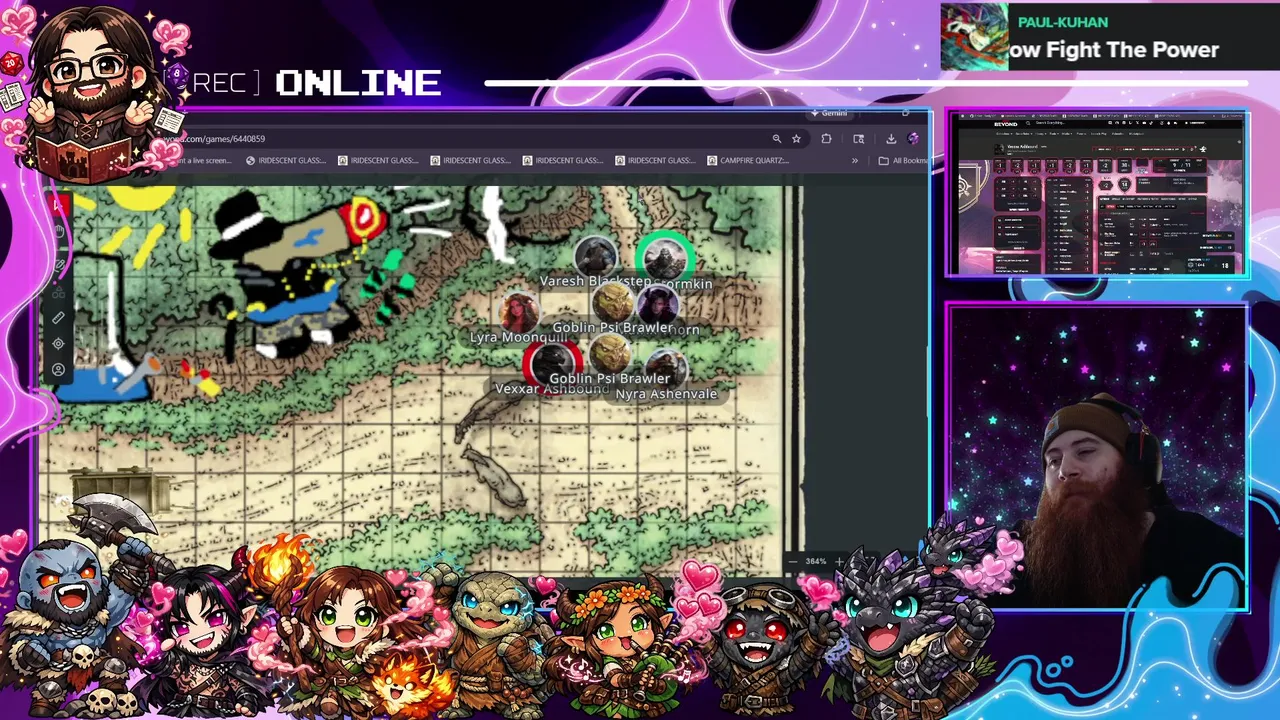Open the All Bookmarks folder
The image size is (1280, 720).
[x=903, y=160]
